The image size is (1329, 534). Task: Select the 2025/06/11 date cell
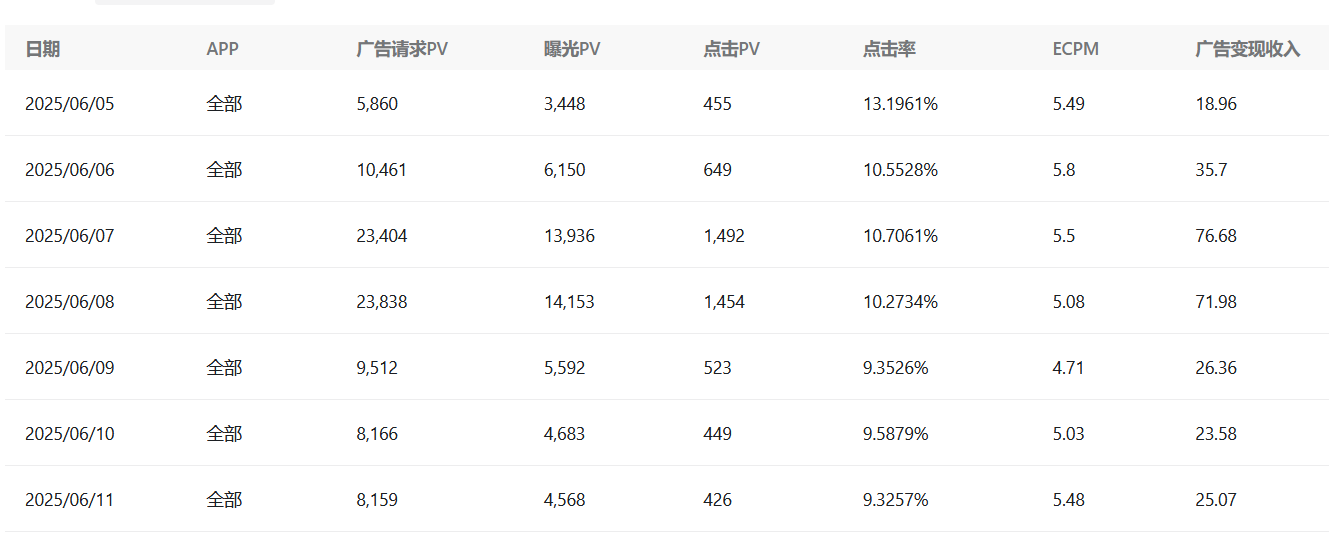tap(70, 500)
